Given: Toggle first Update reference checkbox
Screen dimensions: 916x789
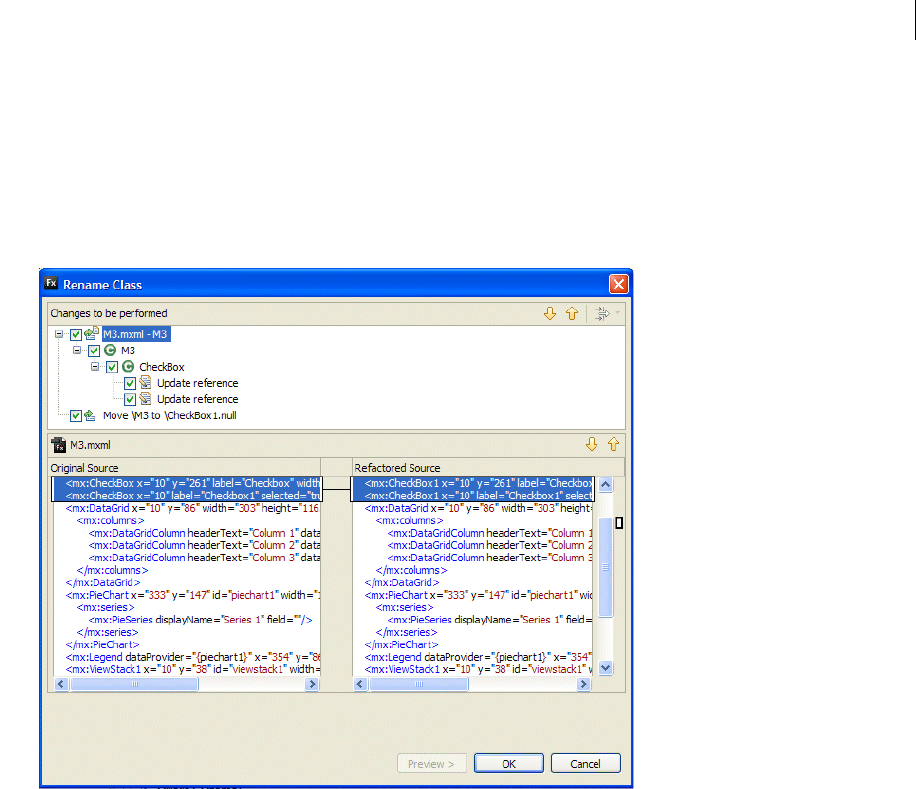Looking at the screenshot, I should (x=130, y=383).
